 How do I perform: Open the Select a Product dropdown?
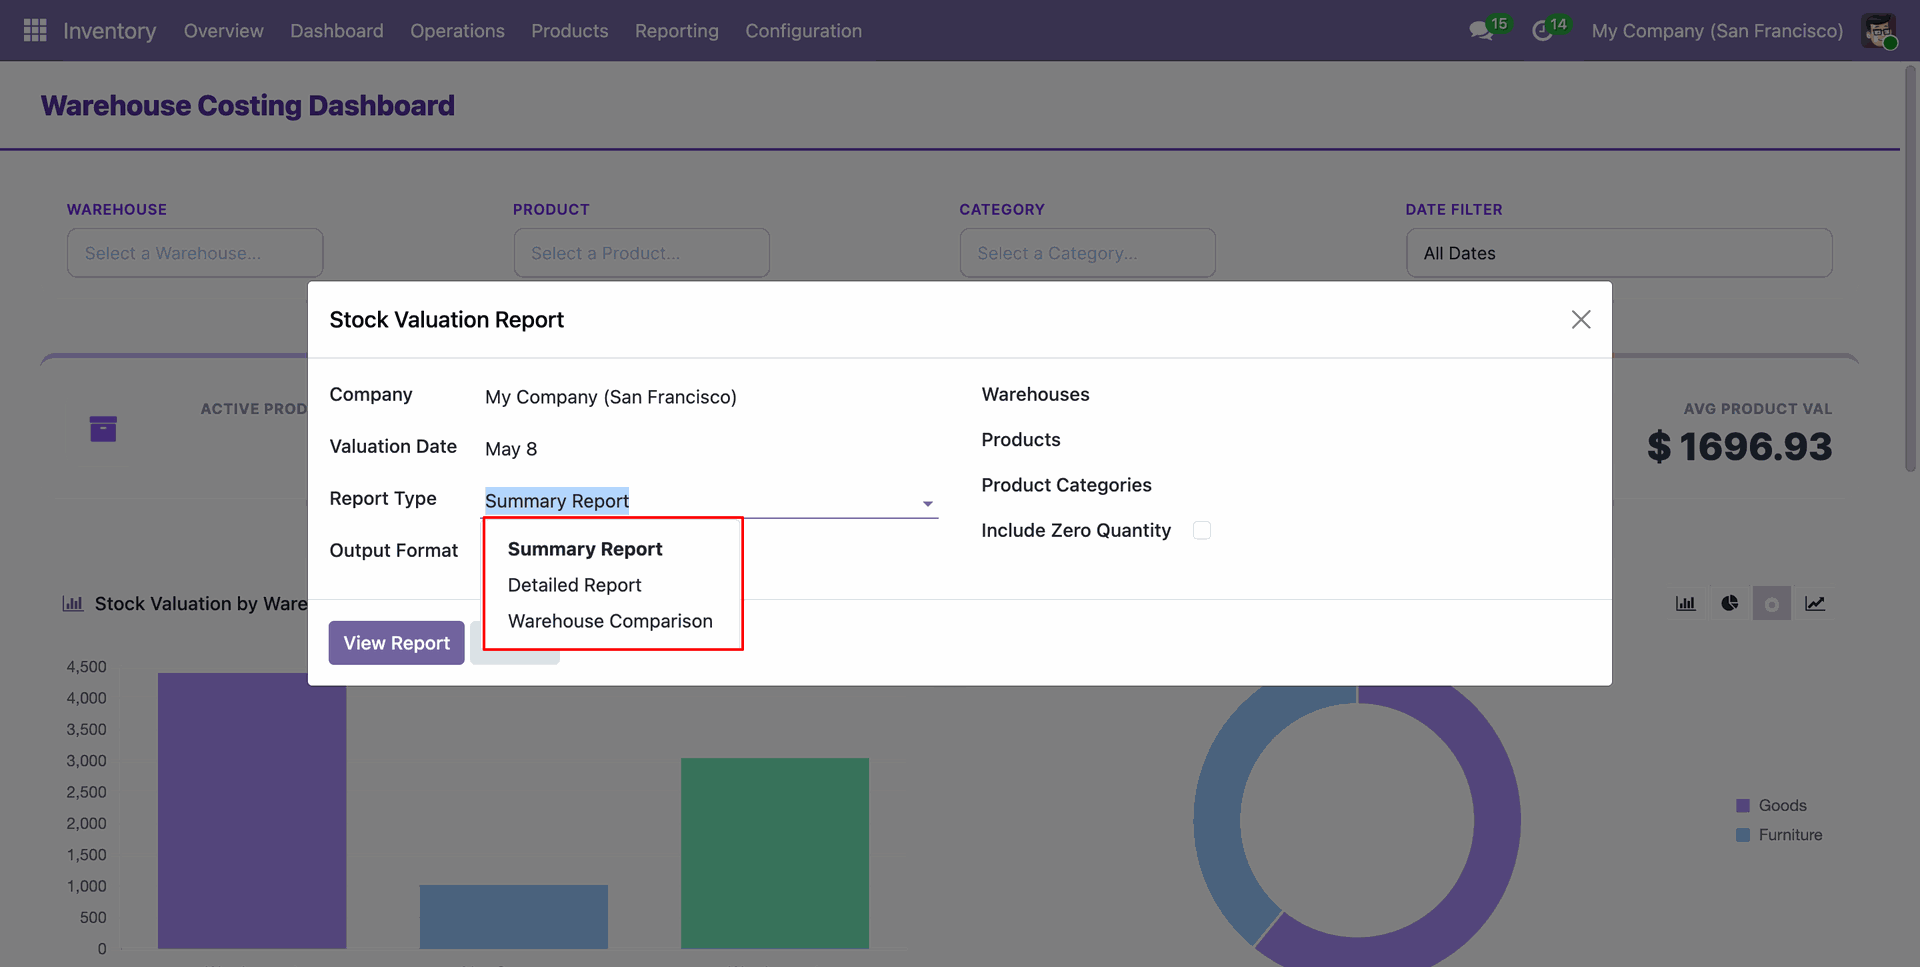pos(641,253)
